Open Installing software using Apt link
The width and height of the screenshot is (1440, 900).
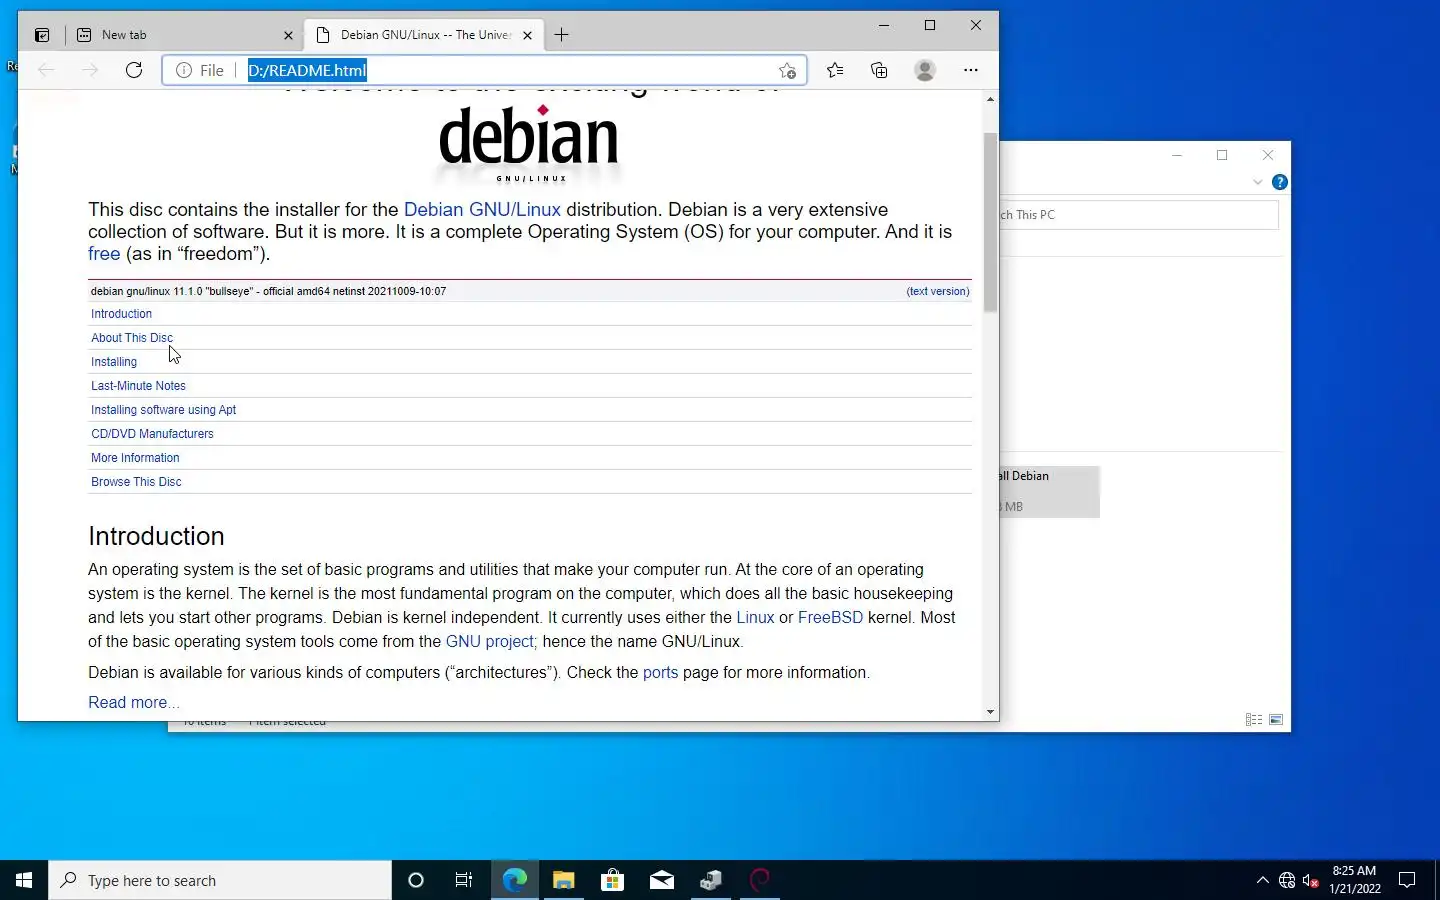point(164,410)
